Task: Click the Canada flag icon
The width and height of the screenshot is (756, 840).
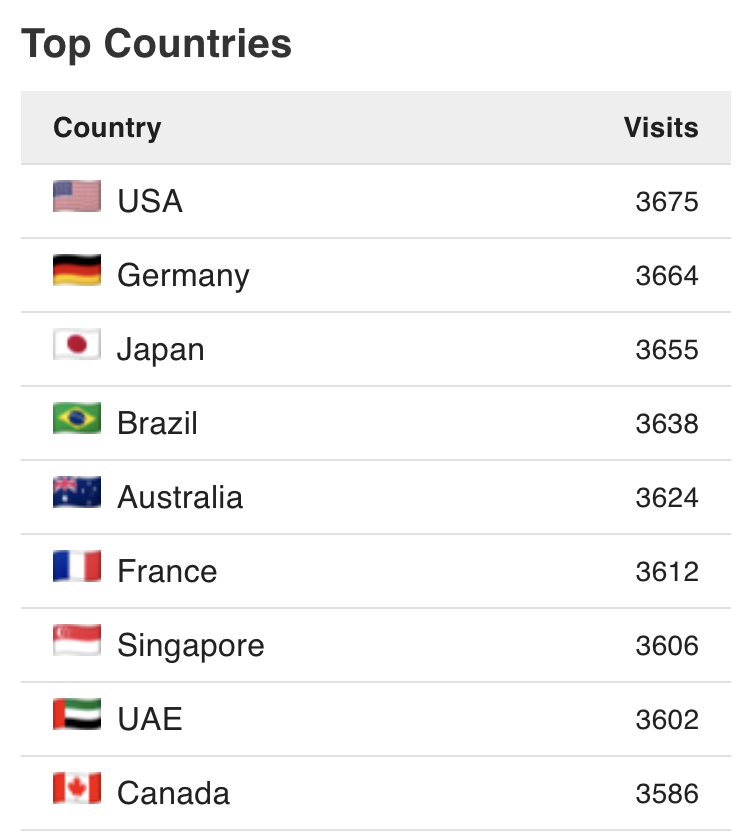Action: click(x=77, y=788)
